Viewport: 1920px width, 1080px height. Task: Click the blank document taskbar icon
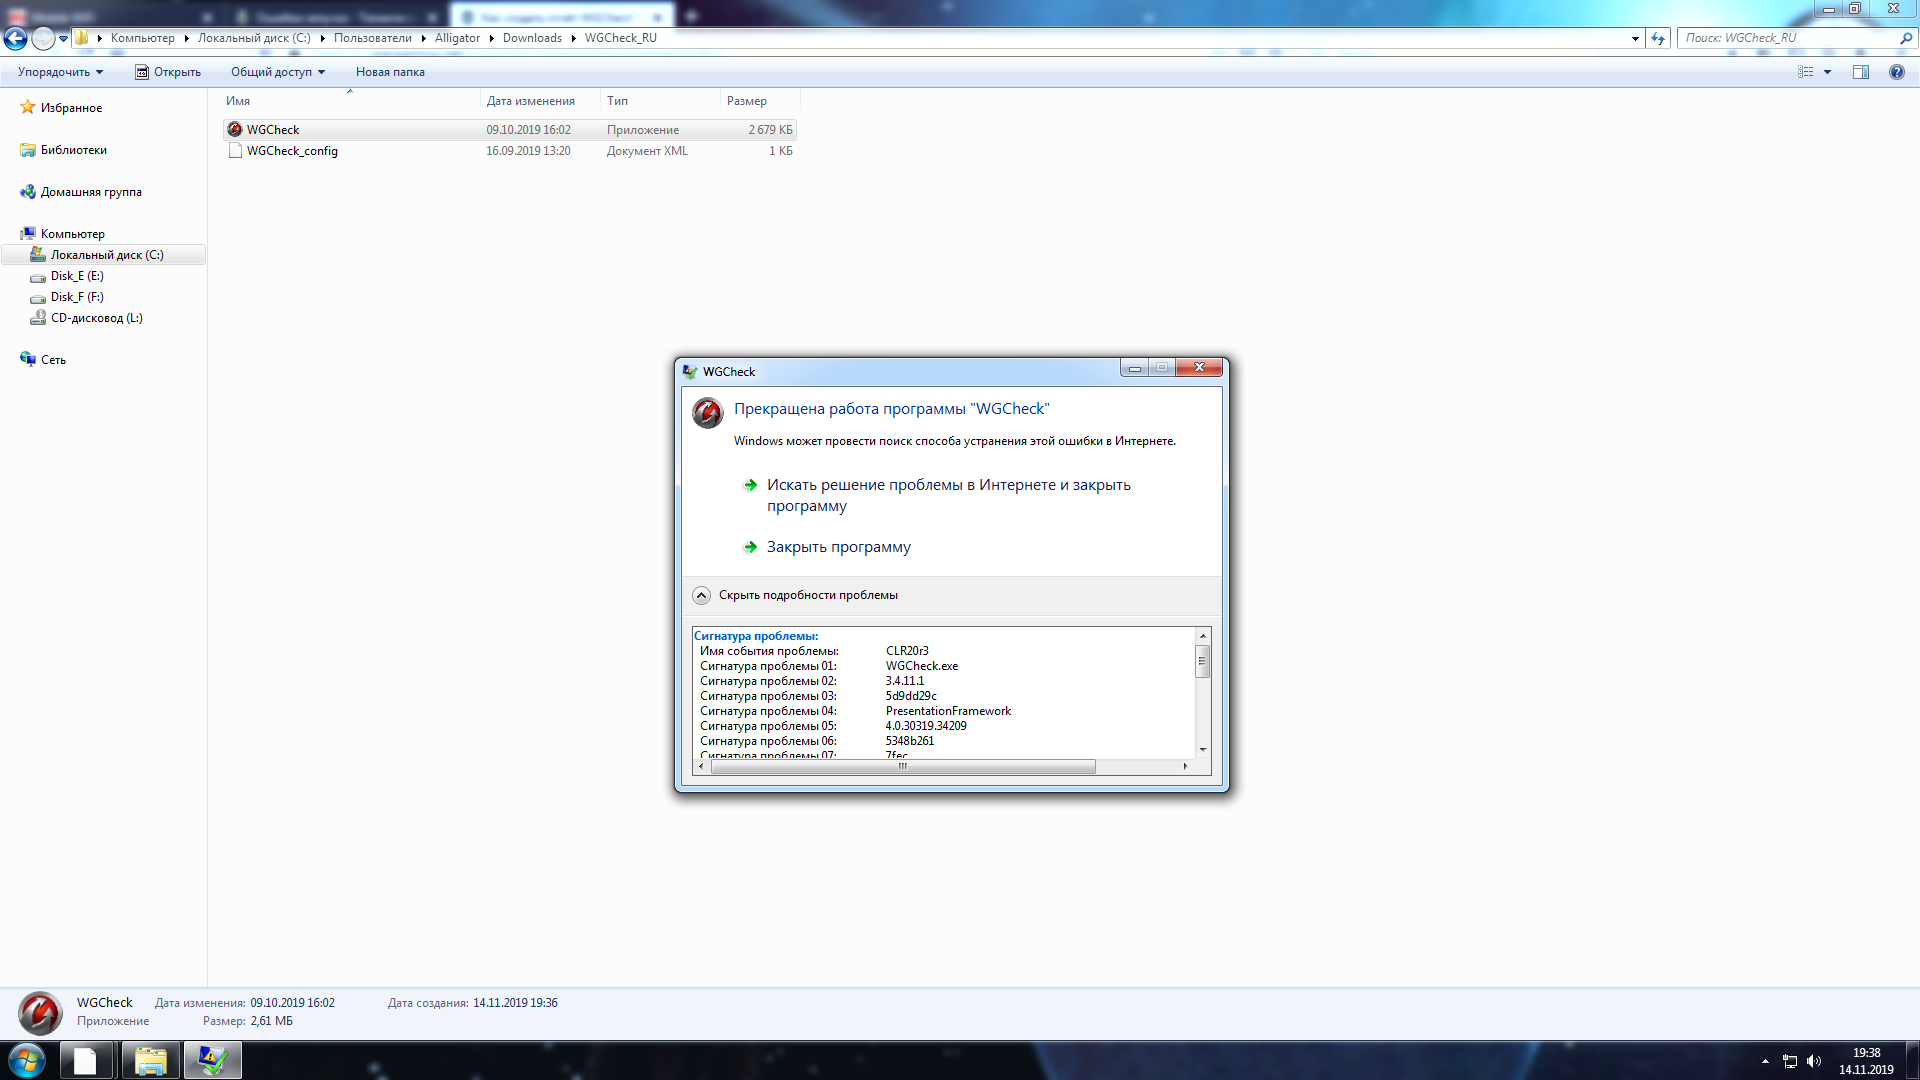point(86,1060)
